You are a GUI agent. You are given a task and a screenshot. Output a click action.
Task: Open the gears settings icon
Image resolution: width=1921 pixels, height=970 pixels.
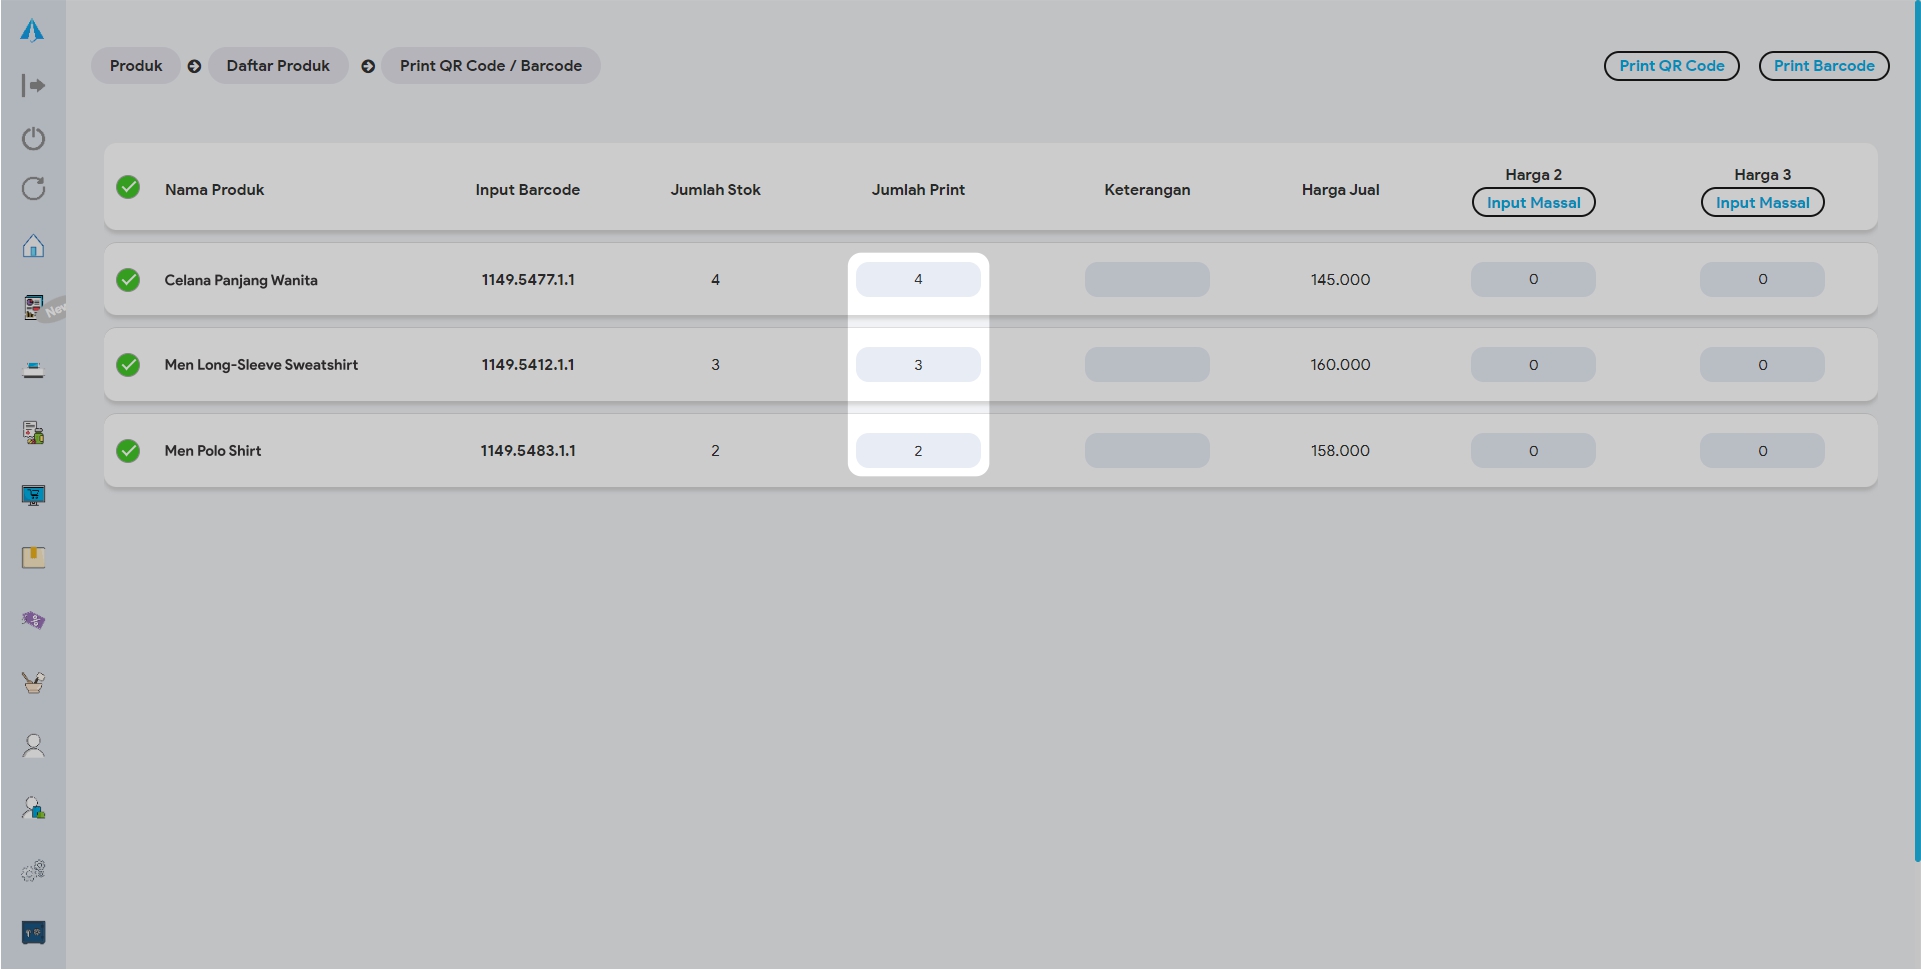[33, 871]
